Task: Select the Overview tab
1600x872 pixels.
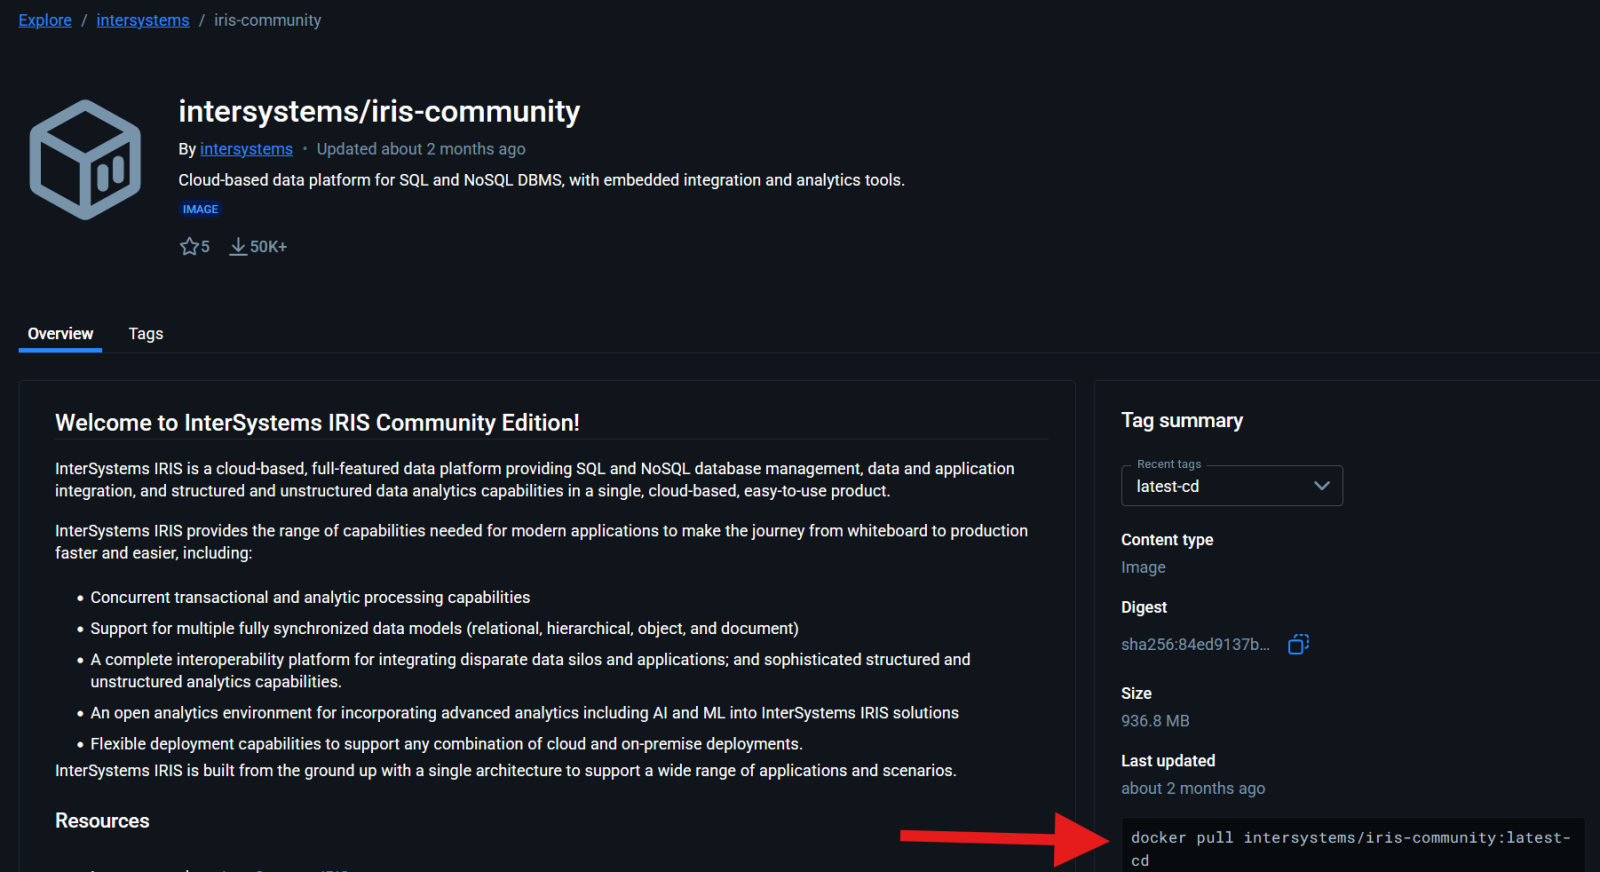Action: tap(60, 334)
